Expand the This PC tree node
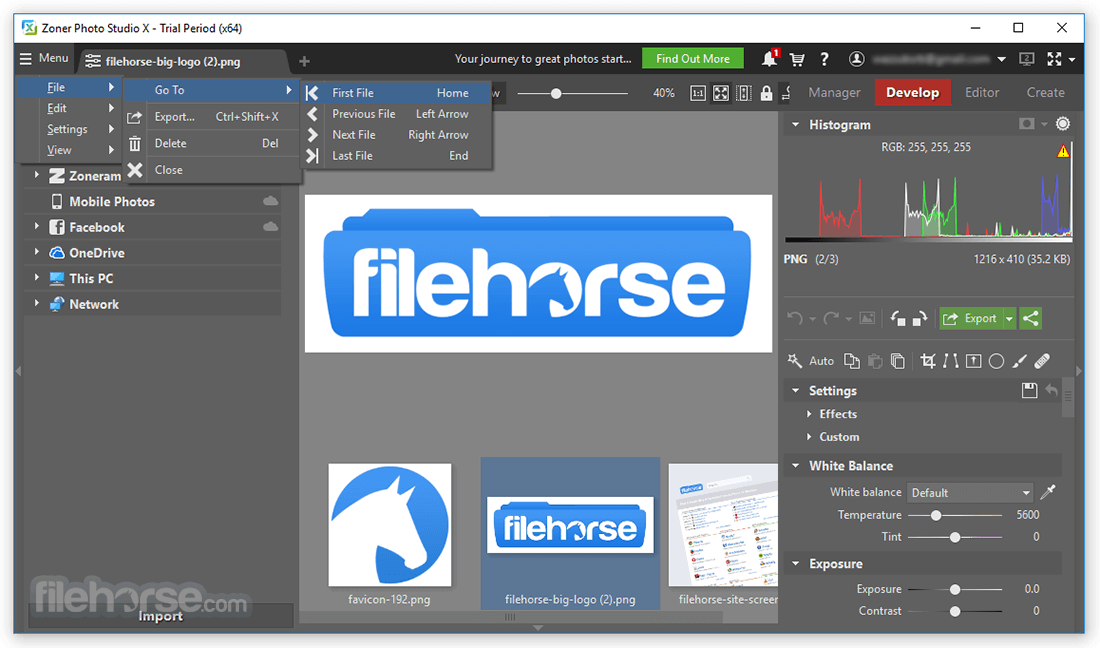Screen dimensions: 1100x648 (36, 278)
